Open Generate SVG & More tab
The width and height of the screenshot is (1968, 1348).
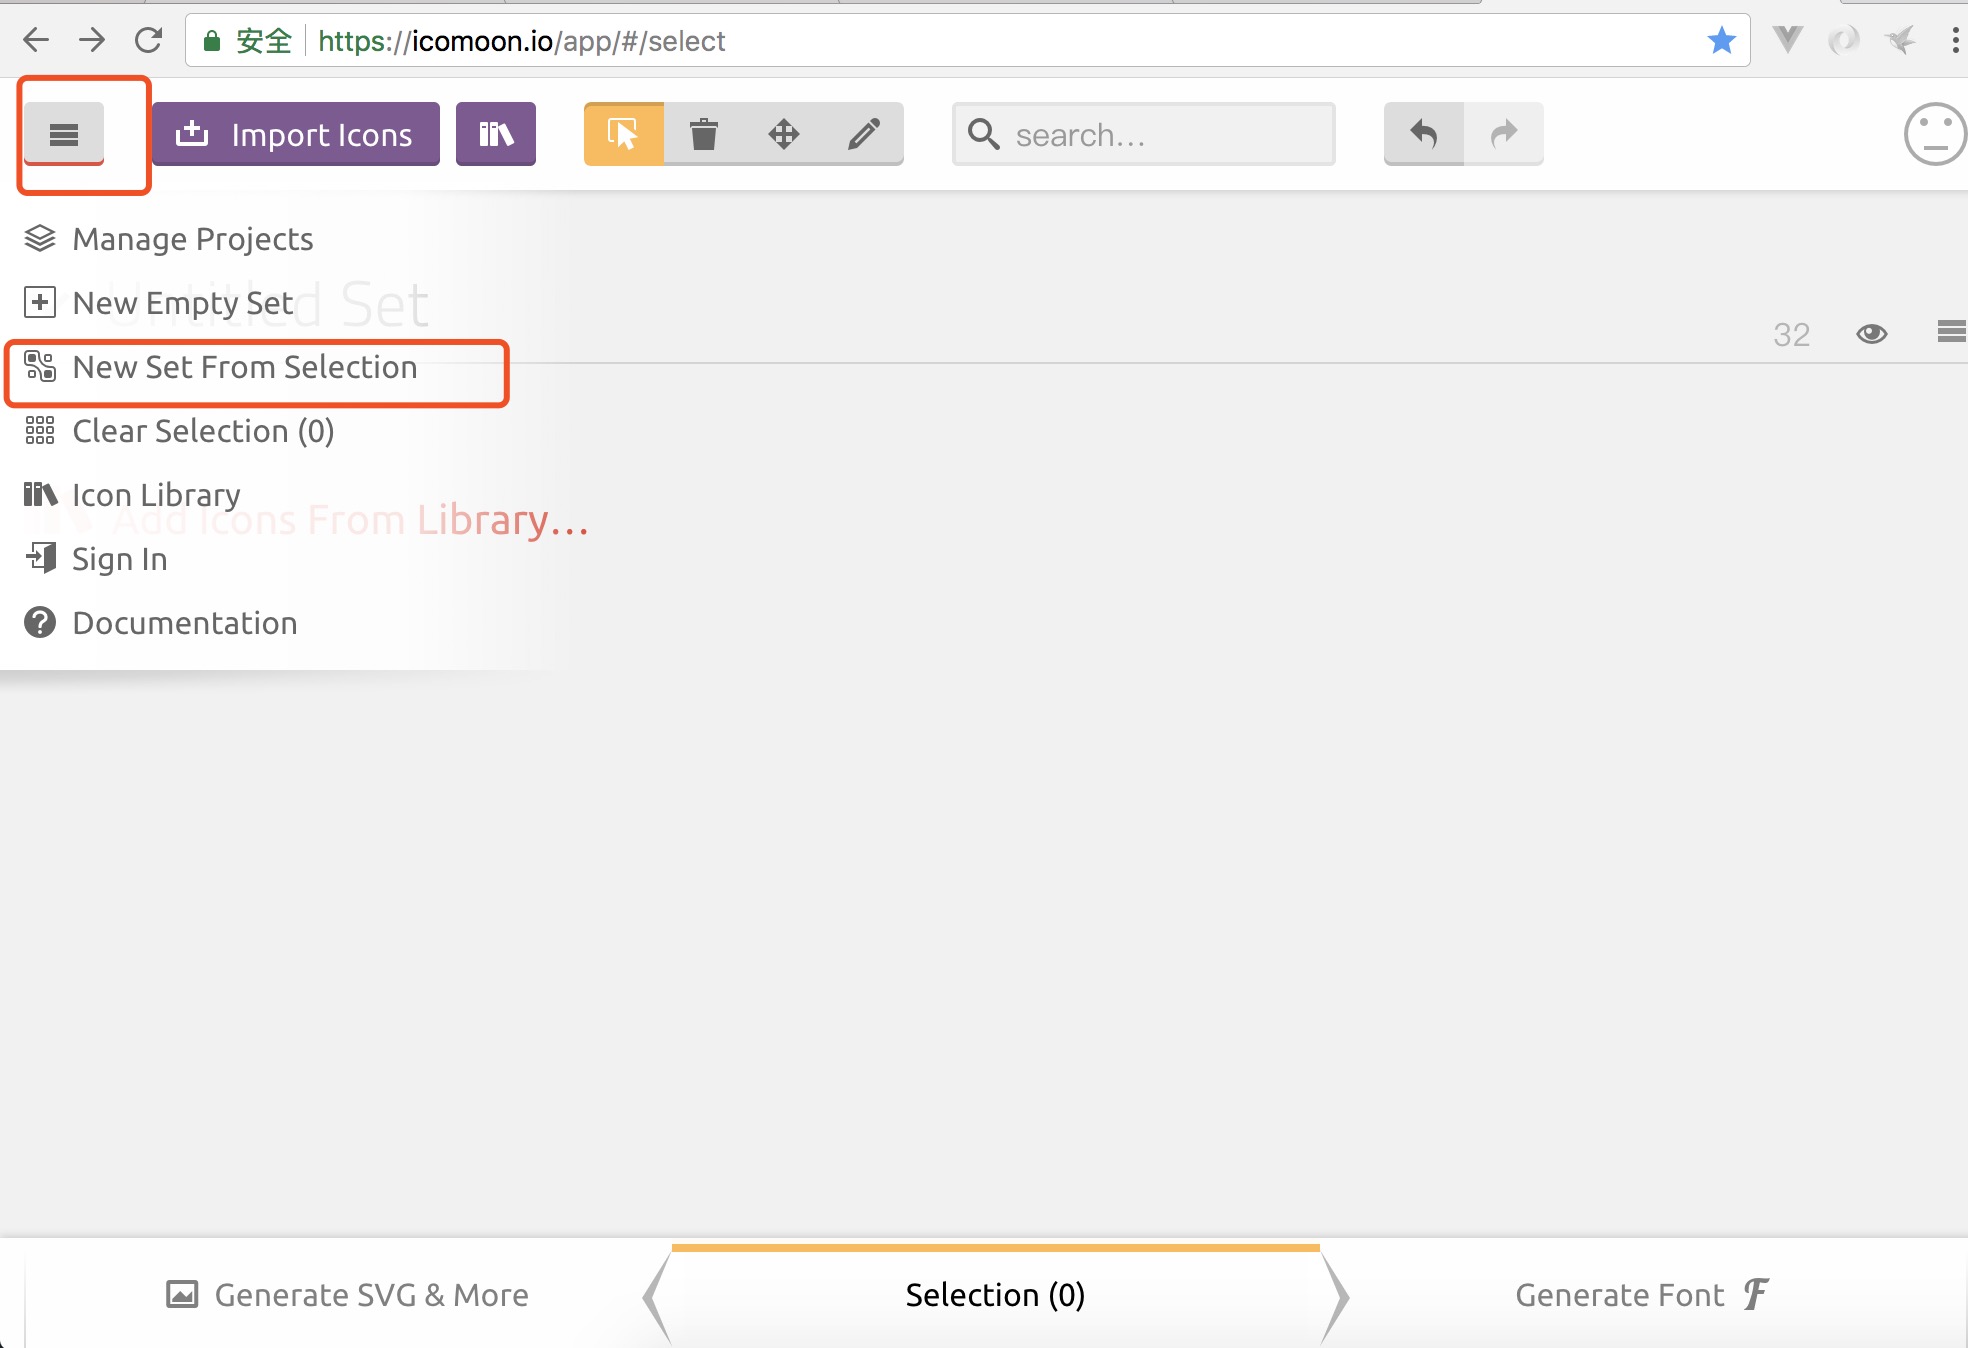point(347,1295)
